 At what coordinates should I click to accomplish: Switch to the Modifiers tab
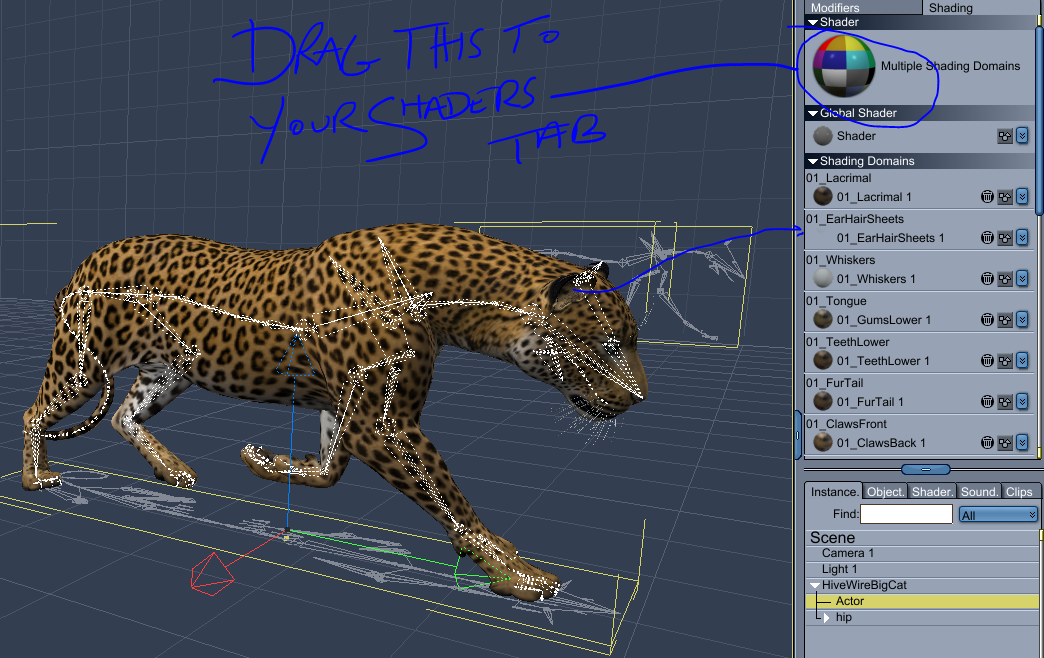(835, 7)
